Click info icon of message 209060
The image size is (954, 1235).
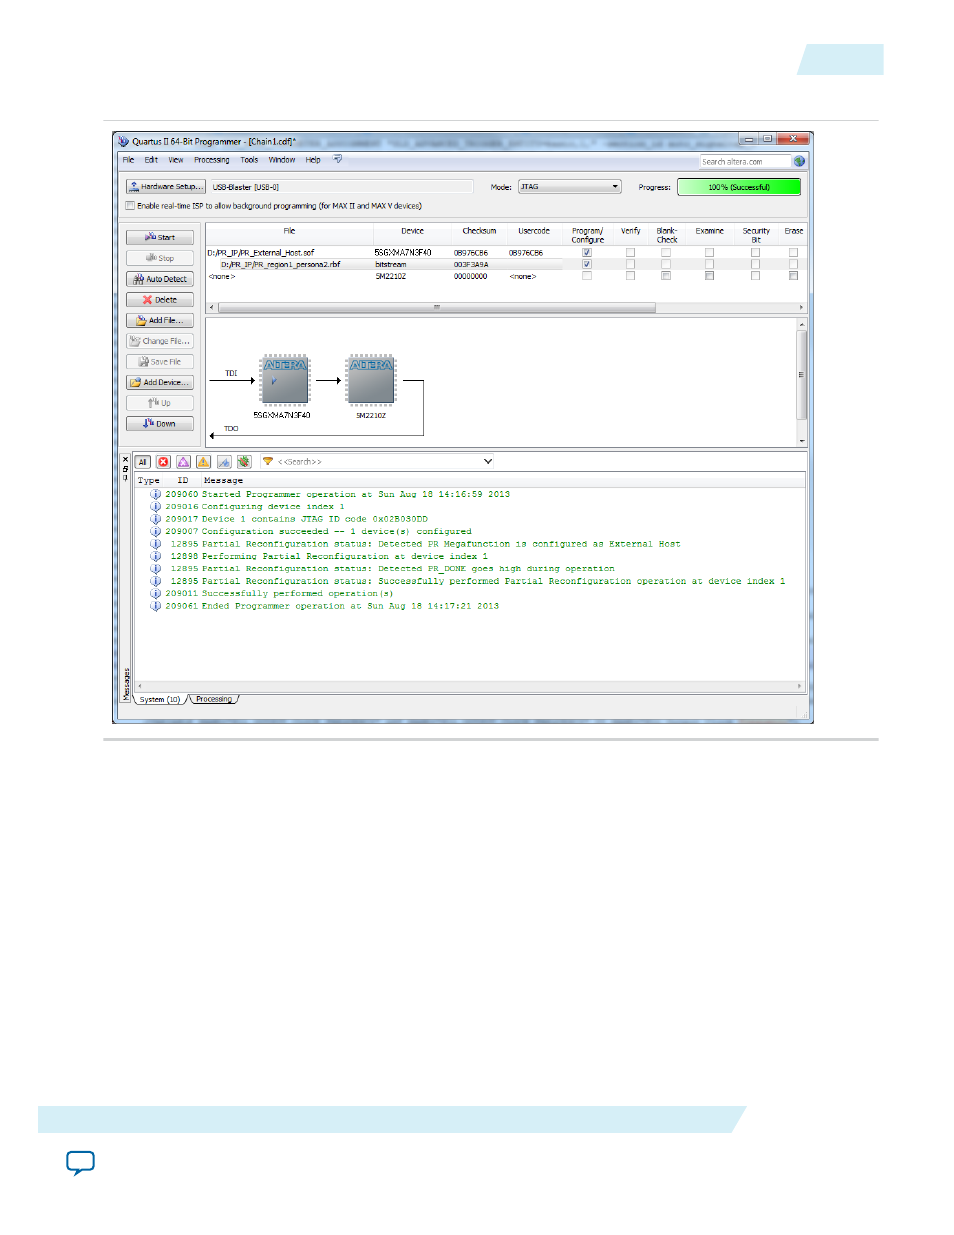pos(155,494)
